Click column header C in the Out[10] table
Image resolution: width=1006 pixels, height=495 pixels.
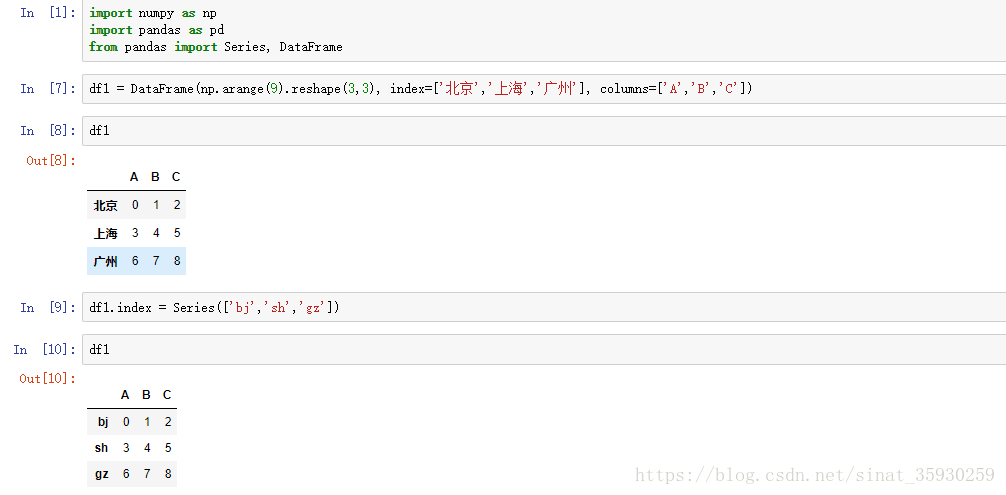(x=167, y=395)
